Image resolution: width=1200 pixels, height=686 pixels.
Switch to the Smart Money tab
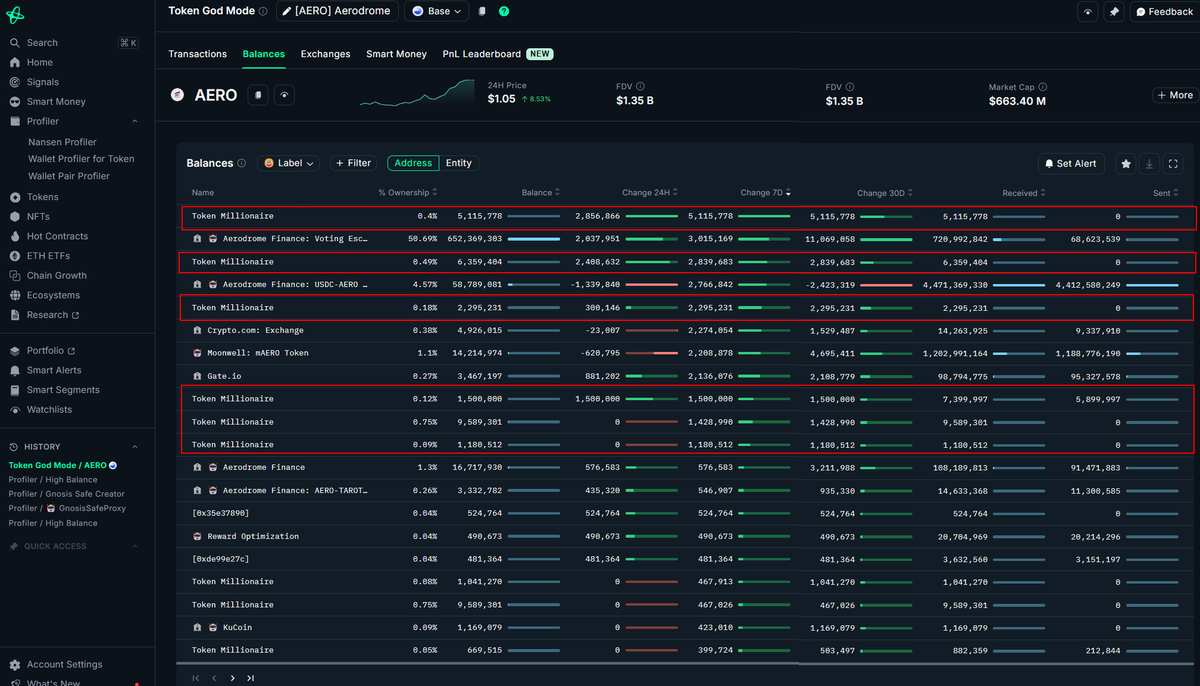396,54
